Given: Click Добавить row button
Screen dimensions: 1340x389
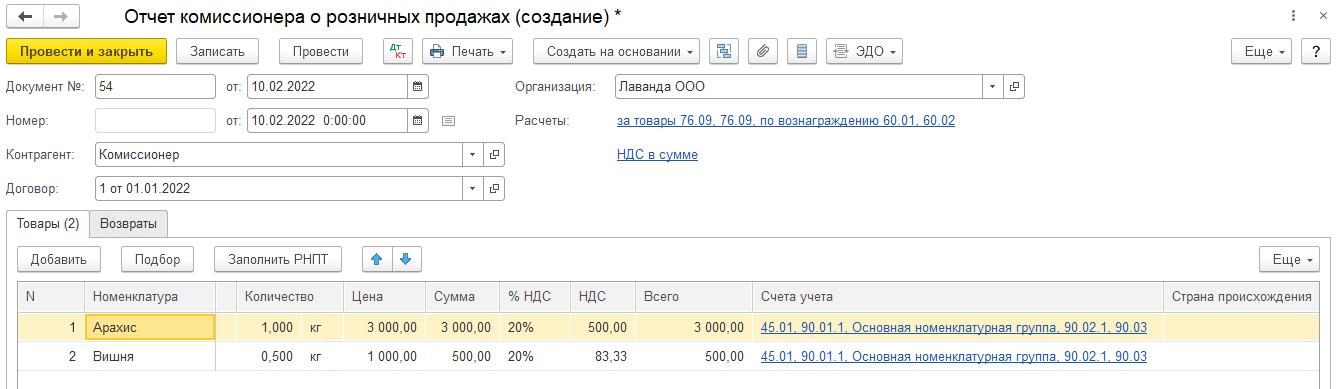Looking at the screenshot, I should point(59,259).
